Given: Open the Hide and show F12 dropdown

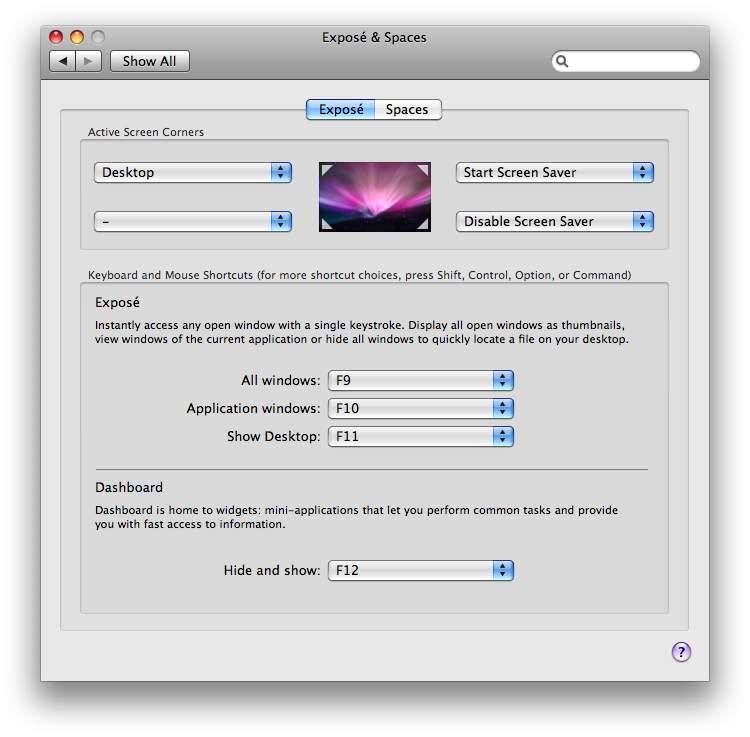Looking at the screenshot, I should click(421, 570).
